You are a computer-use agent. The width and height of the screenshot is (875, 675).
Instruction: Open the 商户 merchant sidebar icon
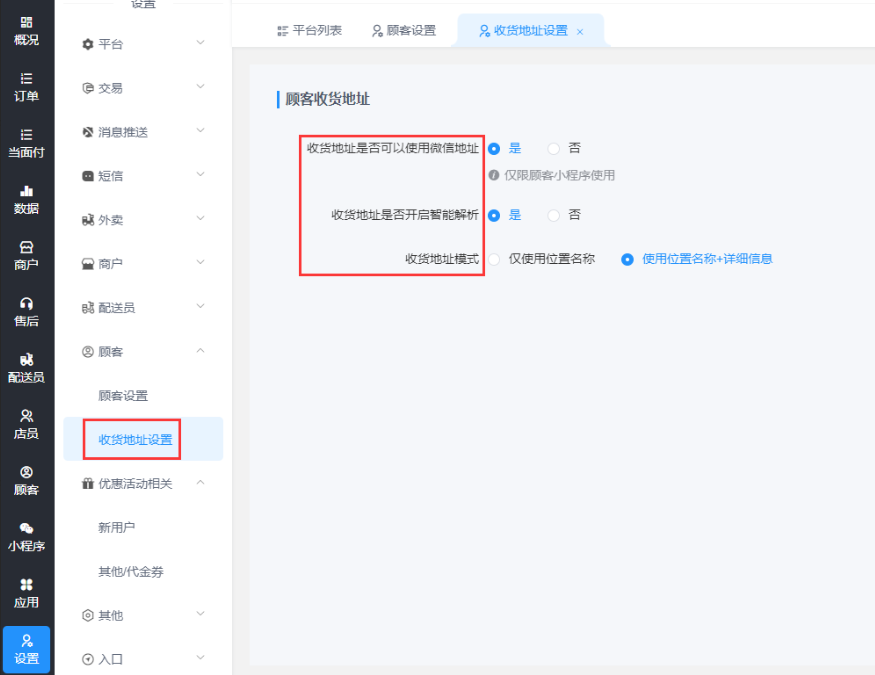click(x=26, y=255)
